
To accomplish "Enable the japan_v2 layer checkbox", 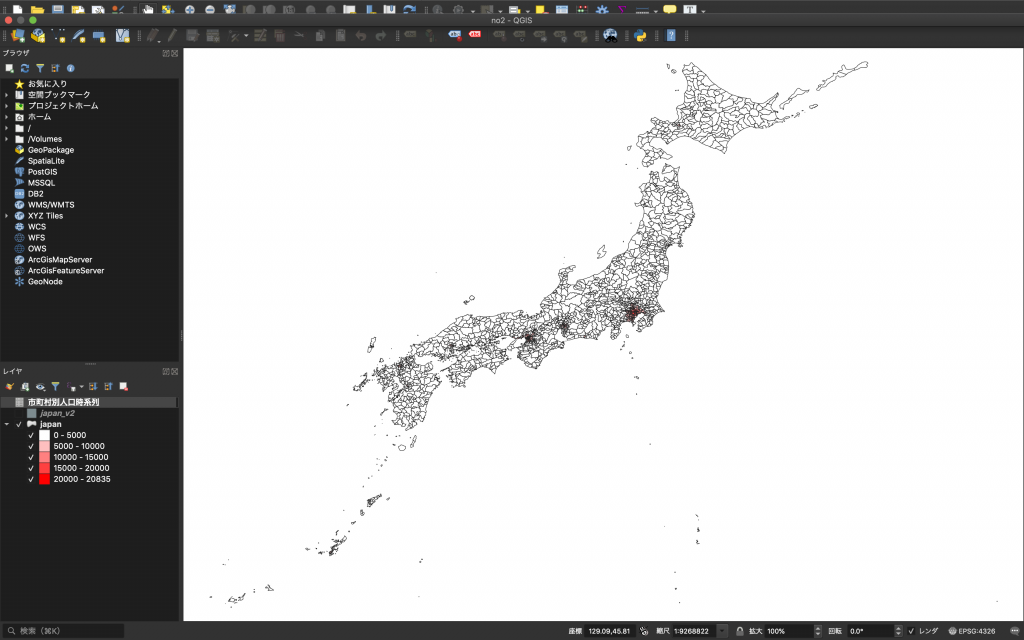I will pos(18,413).
